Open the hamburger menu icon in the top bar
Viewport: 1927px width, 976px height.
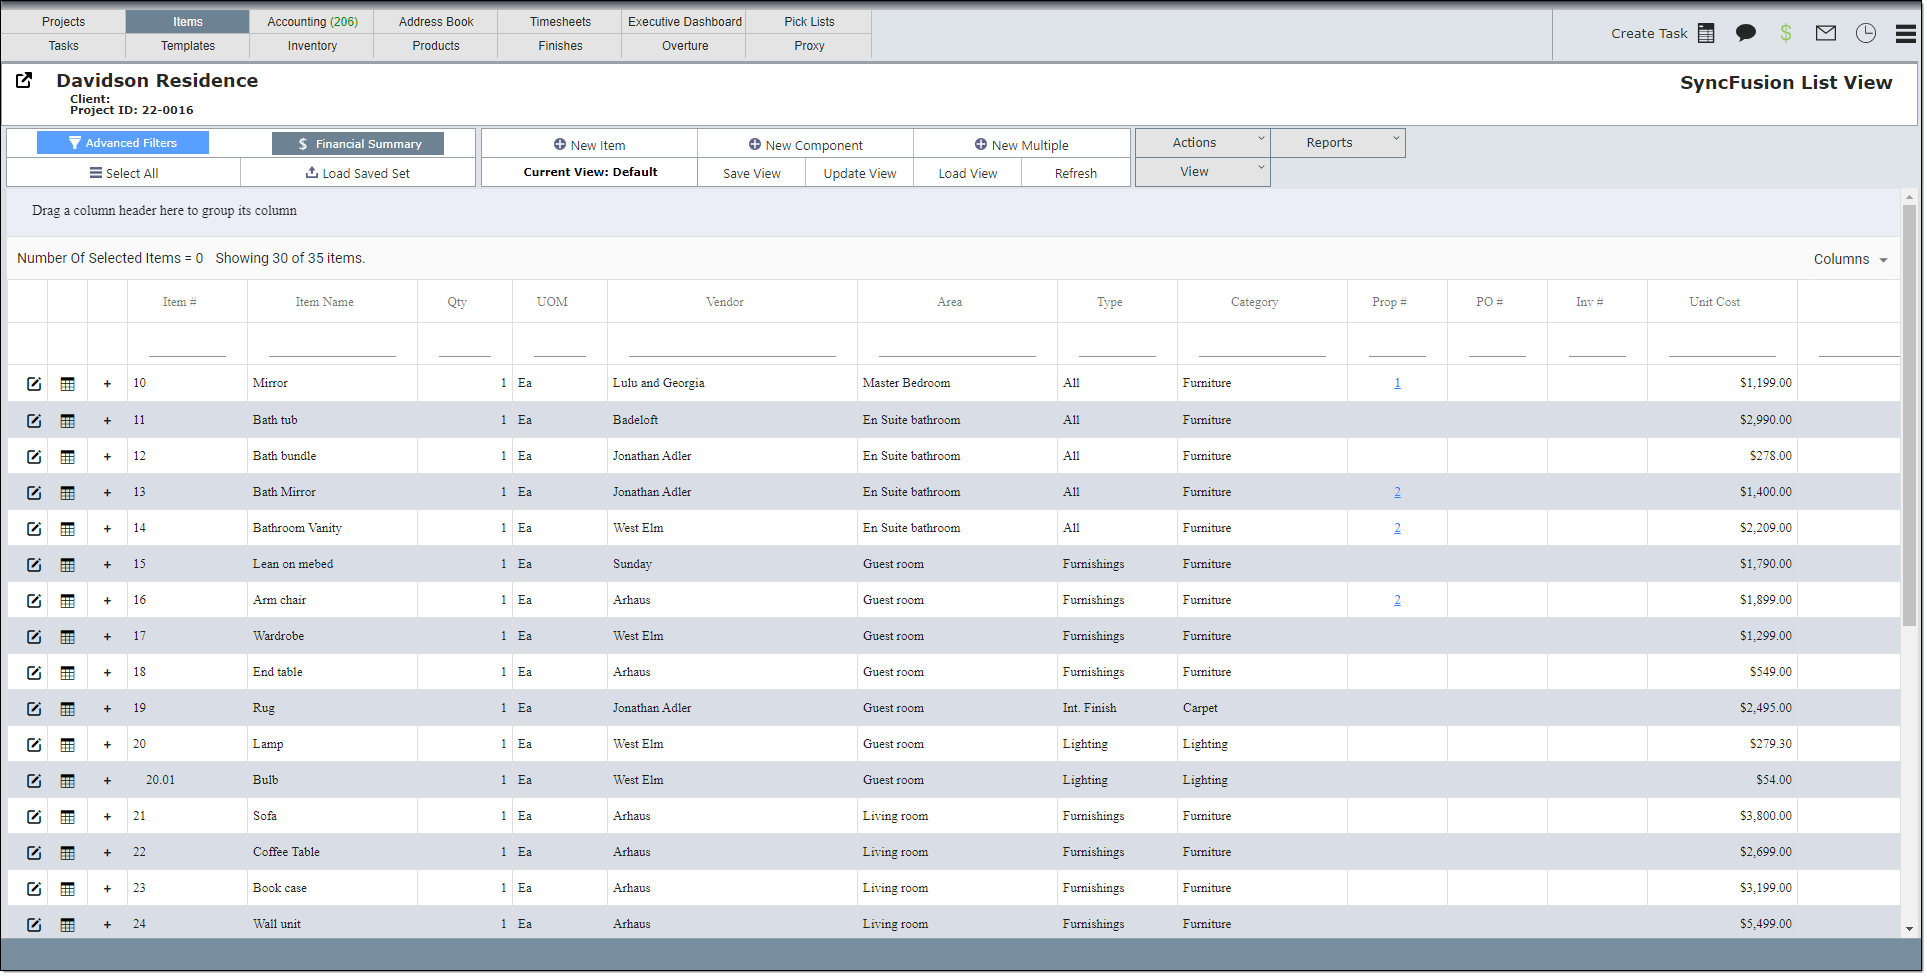[x=1906, y=33]
